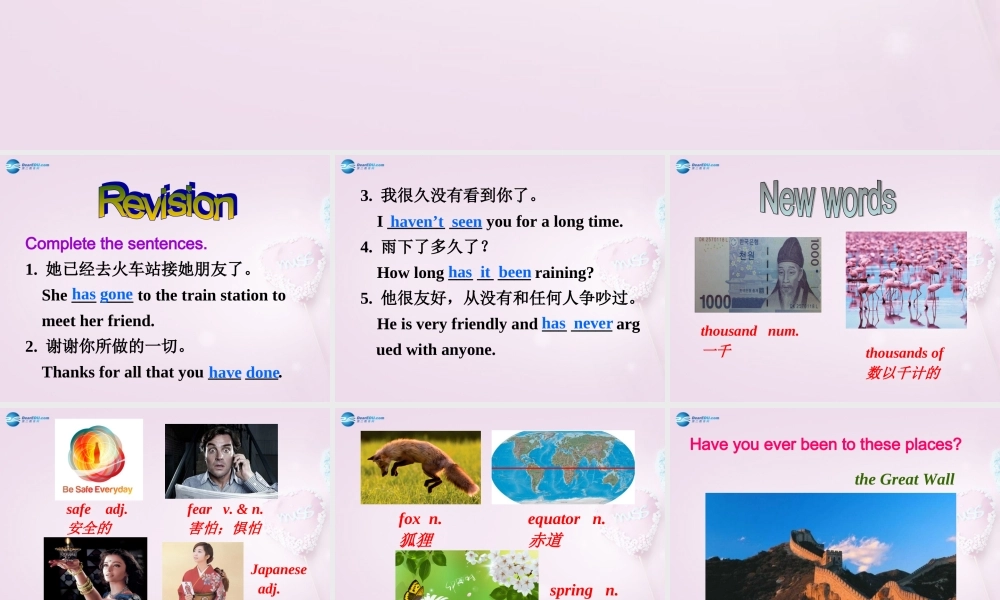
Task: Click the underlined word 'never' in sentence 5
Action: [x=592, y=323]
